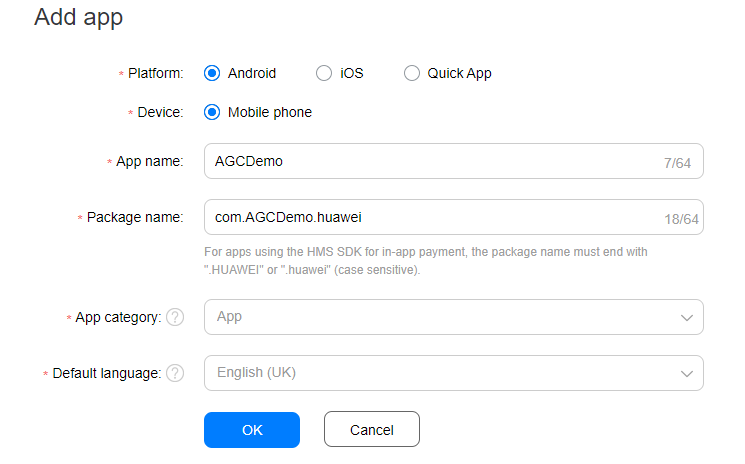Select the Mobile phone device radio
Screen dimensions: 745x464
[x=212, y=112]
